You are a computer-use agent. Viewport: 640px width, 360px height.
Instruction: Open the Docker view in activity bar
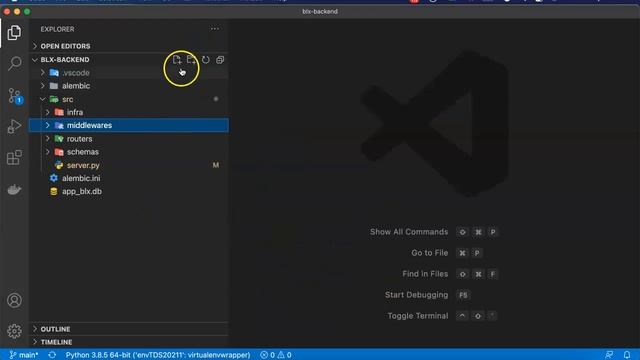pos(14,189)
